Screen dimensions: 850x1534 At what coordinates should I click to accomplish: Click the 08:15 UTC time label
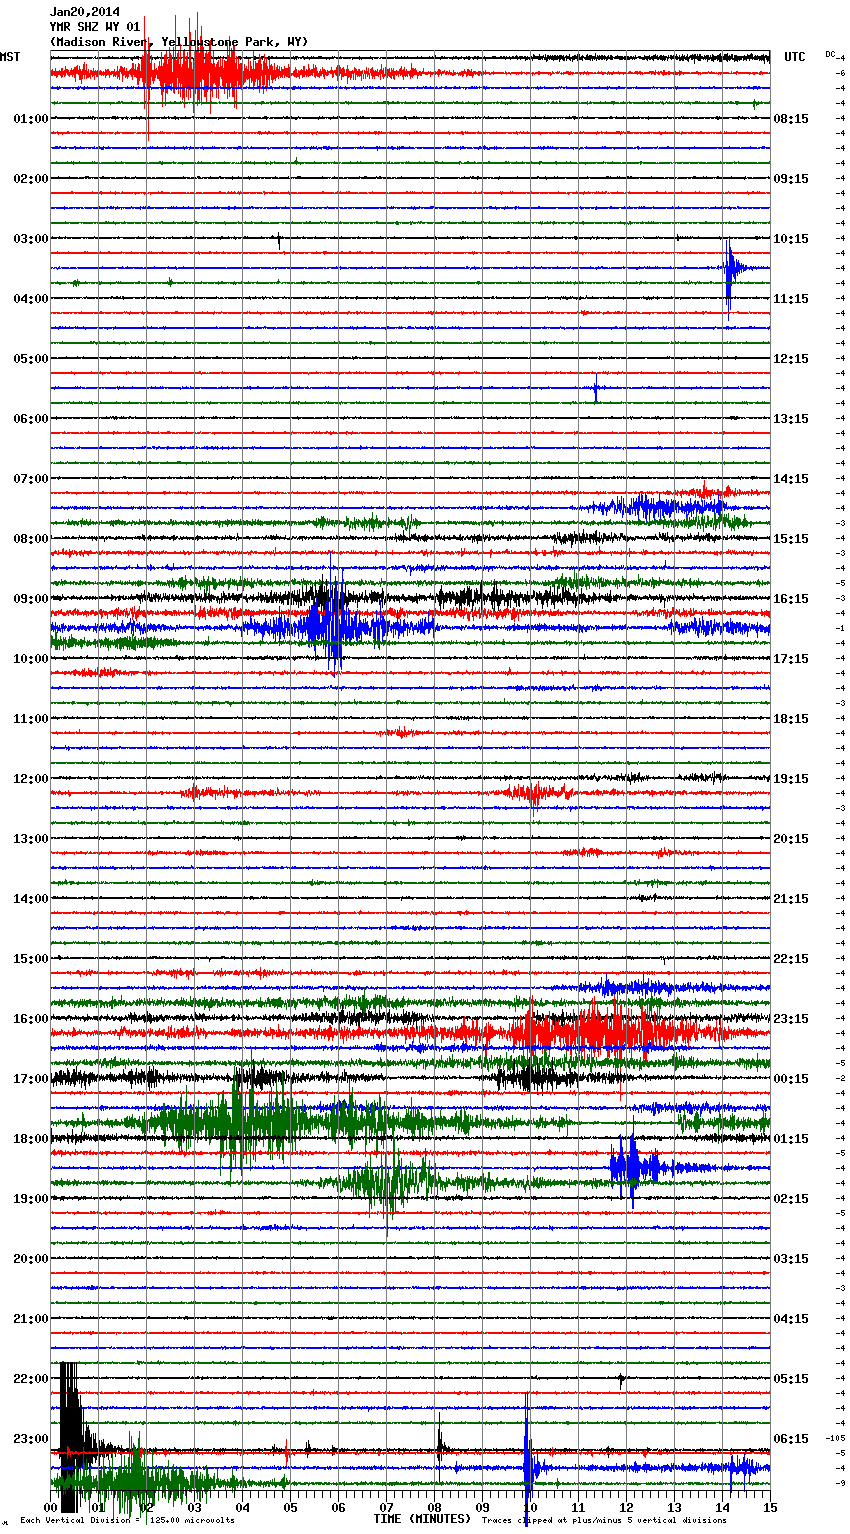pyautogui.click(x=791, y=119)
